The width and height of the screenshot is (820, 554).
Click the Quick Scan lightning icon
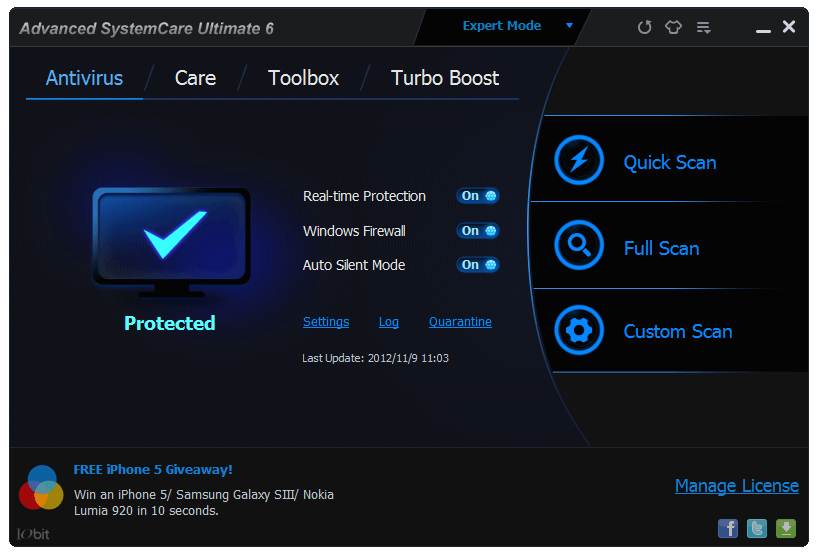tap(579, 160)
